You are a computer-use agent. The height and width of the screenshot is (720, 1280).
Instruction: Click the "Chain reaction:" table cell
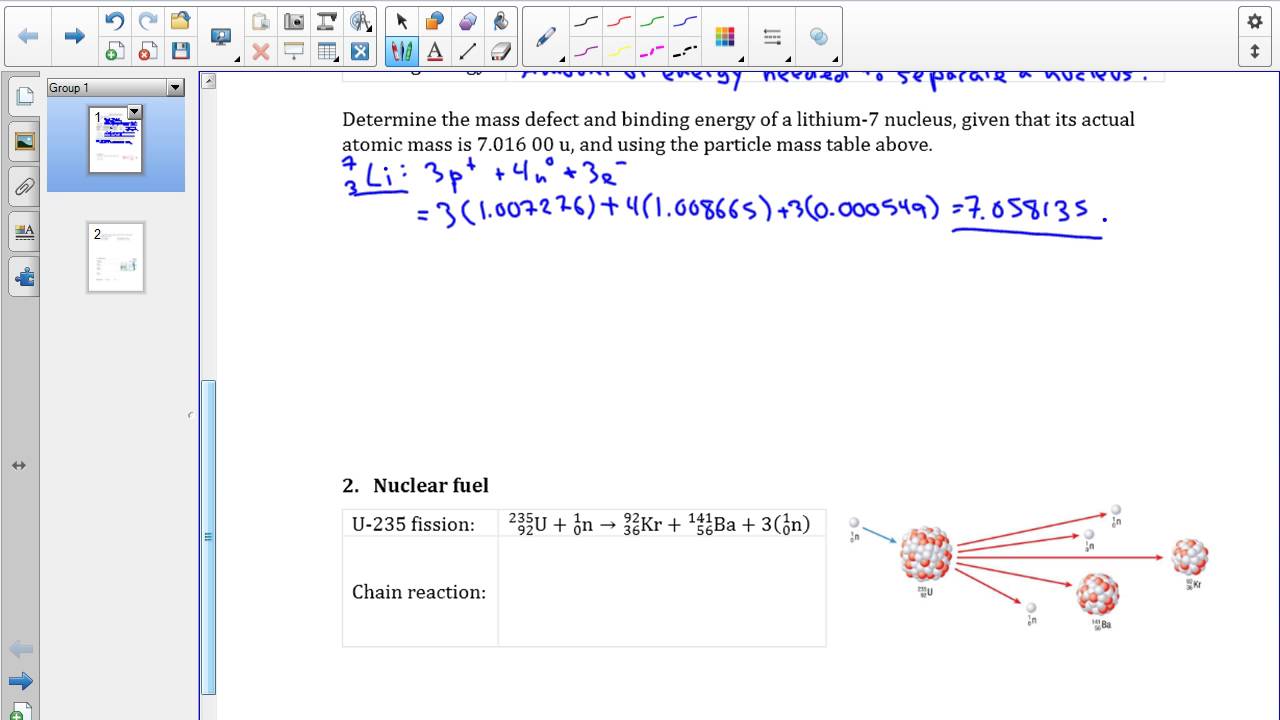pos(420,592)
